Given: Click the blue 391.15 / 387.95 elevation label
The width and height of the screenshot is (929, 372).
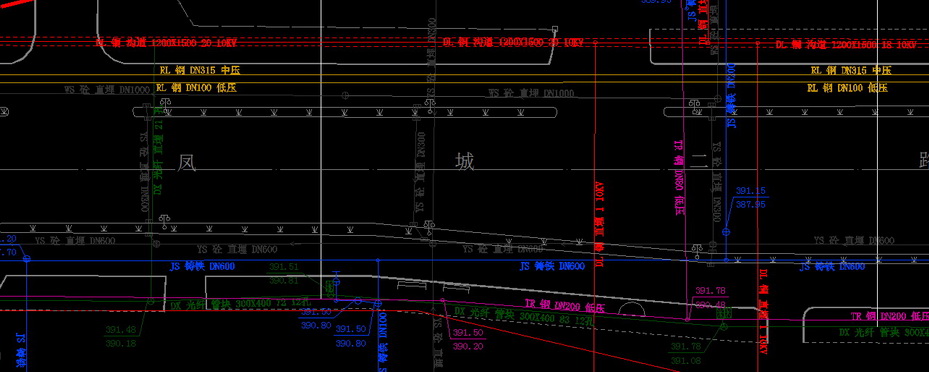Looking at the screenshot, I should tap(751, 198).
